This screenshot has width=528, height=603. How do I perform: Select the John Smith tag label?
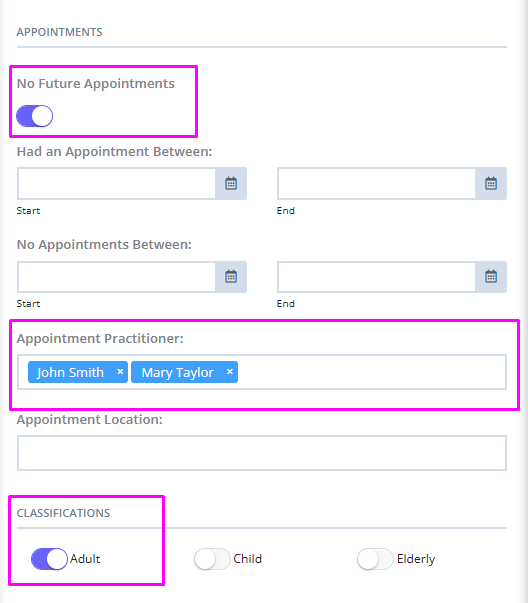(x=70, y=372)
